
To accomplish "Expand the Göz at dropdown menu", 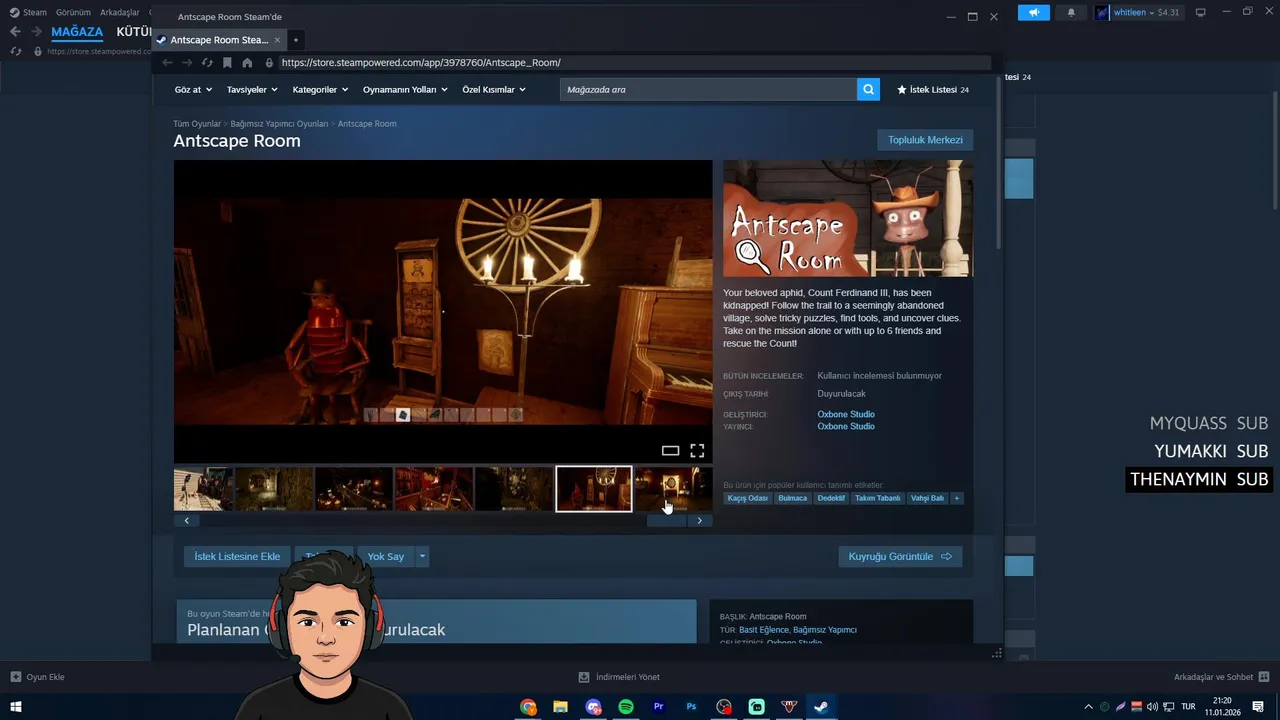I will tap(193, 89).
